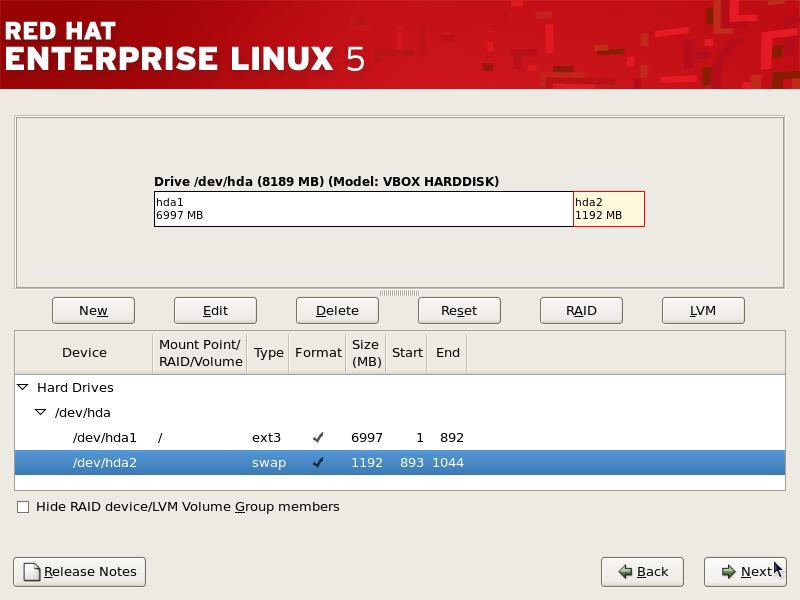Click the document icon on Release Notes
The image size is (800, 600).
point(32,572)
